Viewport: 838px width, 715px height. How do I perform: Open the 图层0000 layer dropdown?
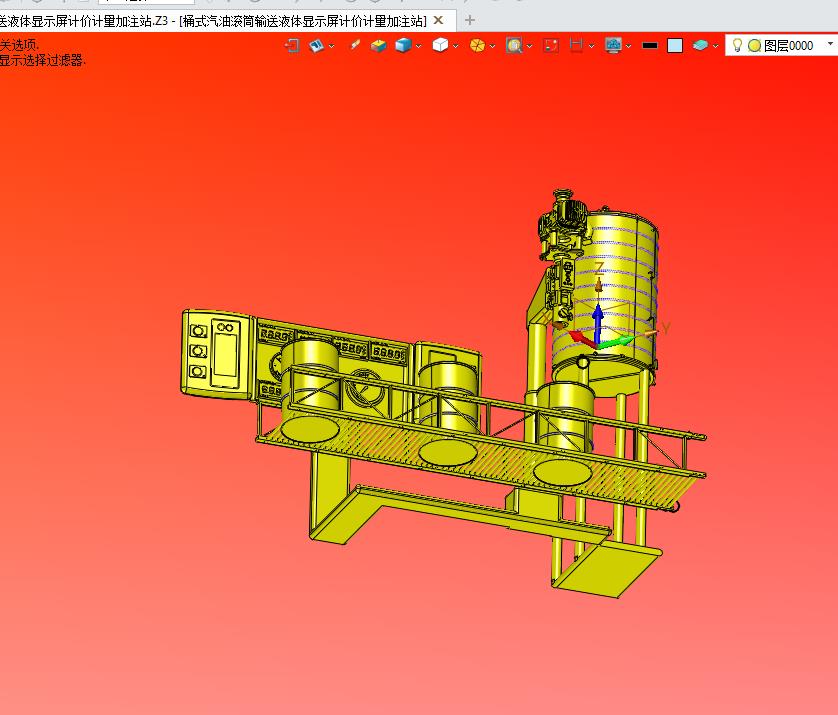coord(830,44)
